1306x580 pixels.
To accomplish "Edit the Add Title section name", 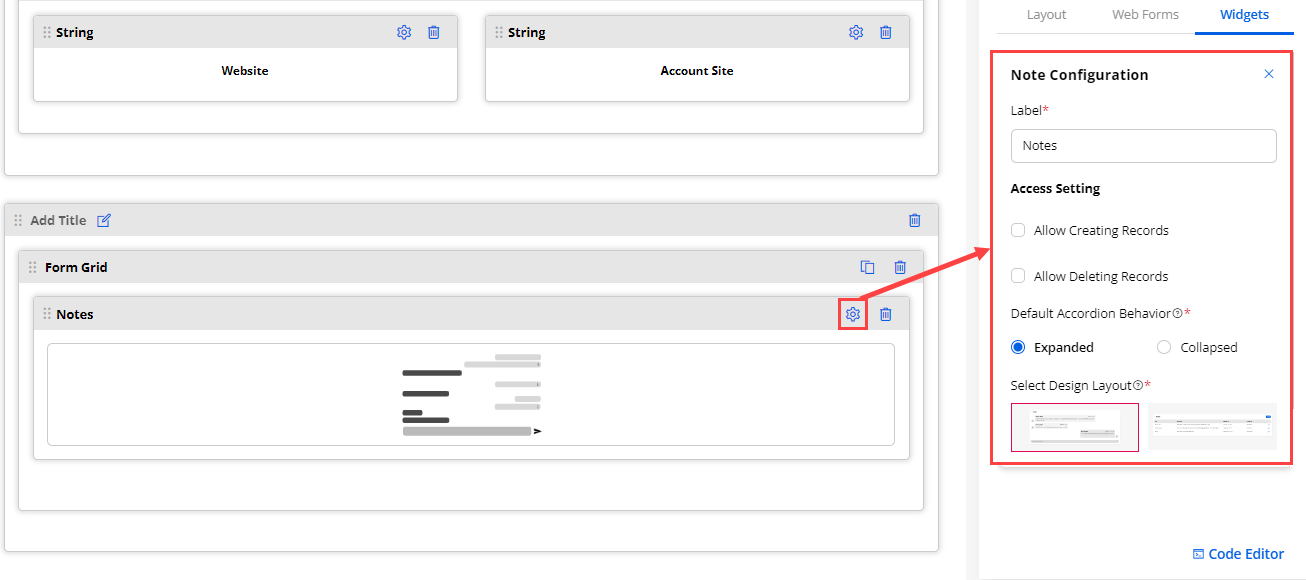I will (104, 220).
